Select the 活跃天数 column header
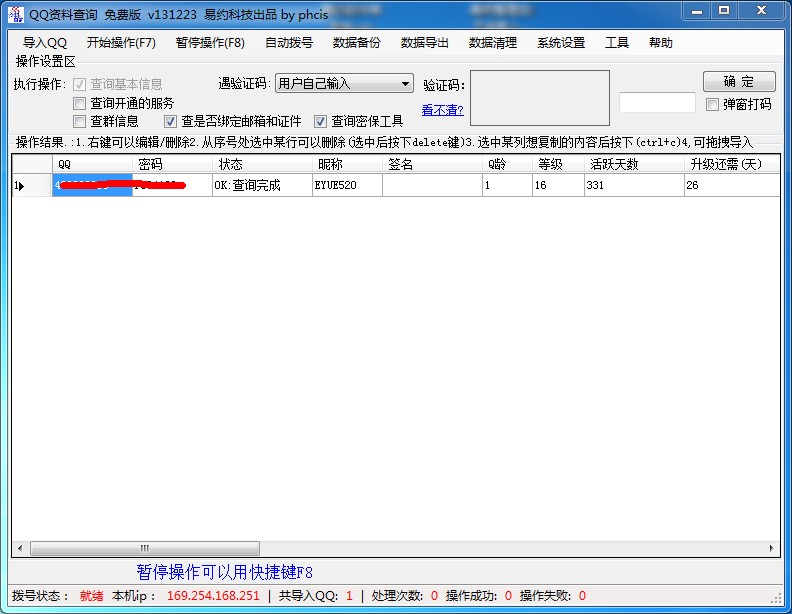Screen dimensions: 792x614 pos(634,164)
